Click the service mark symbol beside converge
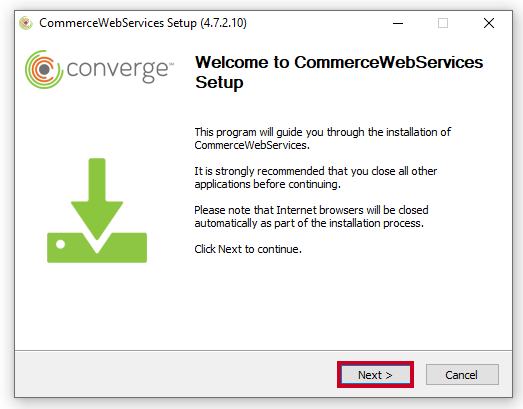Viewport: 523px width, 409px height. coord(171,63)
